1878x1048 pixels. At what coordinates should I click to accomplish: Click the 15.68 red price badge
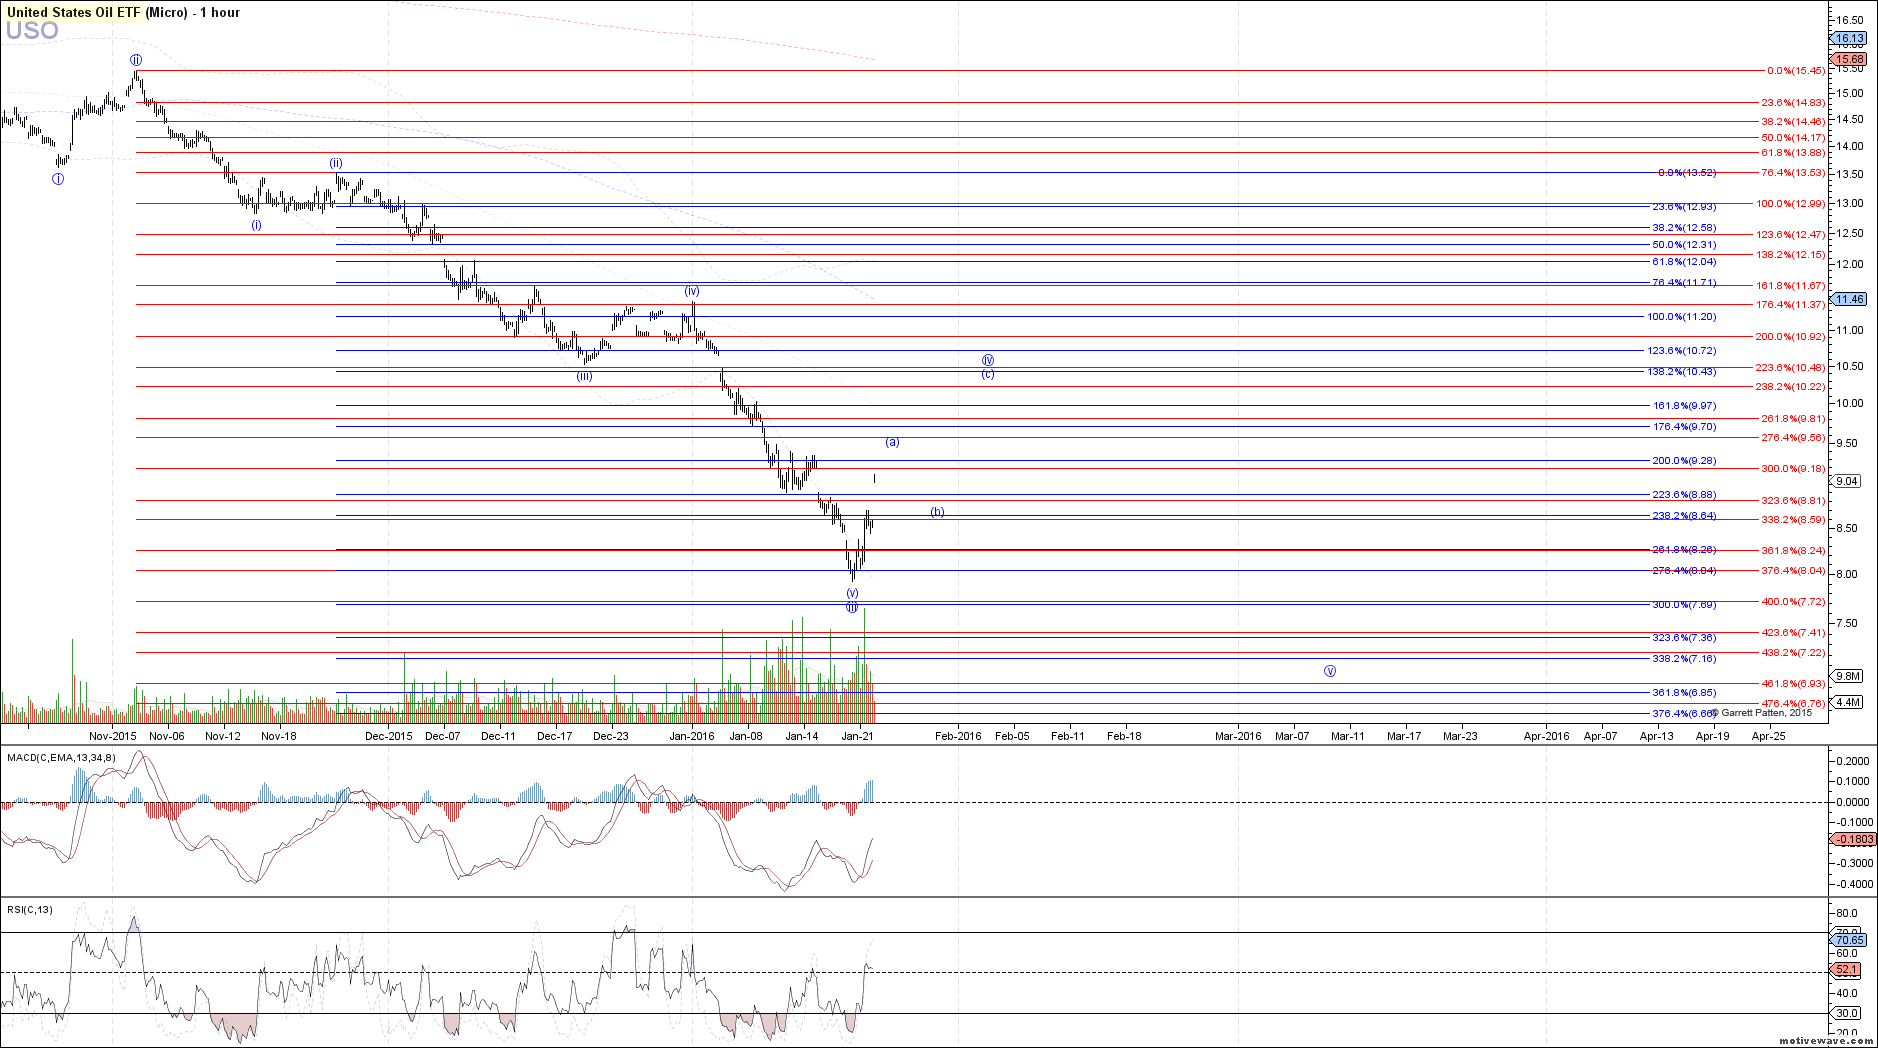point(1849,59)
